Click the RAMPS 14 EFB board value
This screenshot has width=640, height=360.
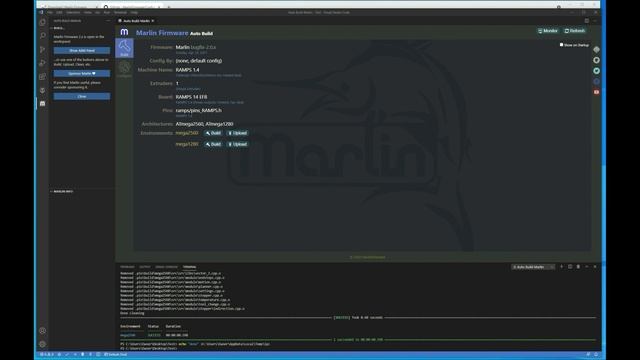[x=191, y=97]
